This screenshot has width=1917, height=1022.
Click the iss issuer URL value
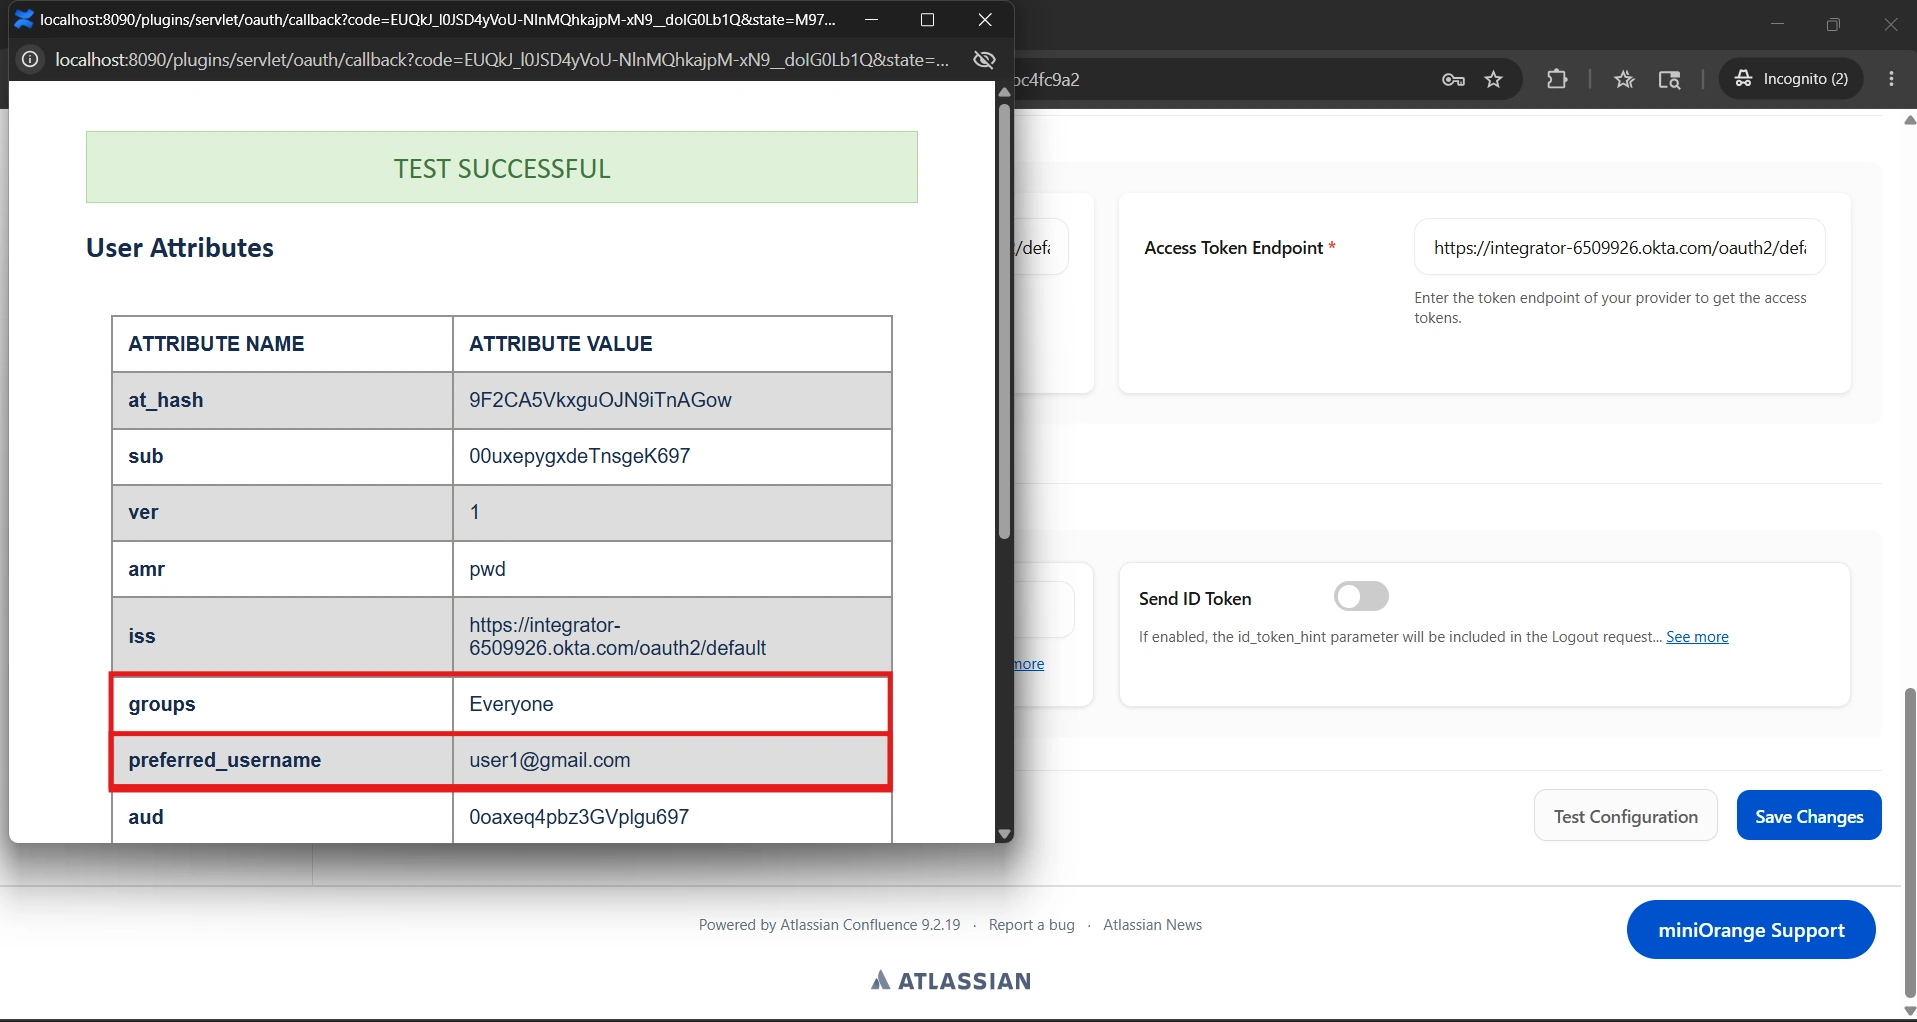(x=617, y=636)
